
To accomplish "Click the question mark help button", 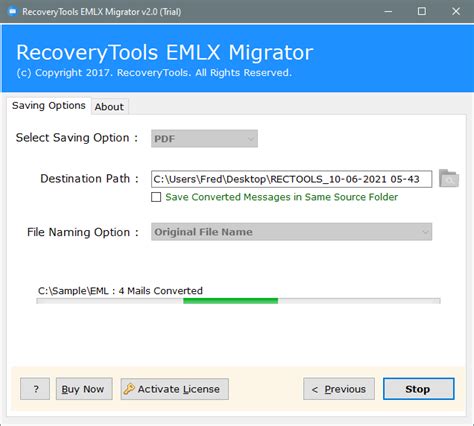I will [x=35, y=389].
